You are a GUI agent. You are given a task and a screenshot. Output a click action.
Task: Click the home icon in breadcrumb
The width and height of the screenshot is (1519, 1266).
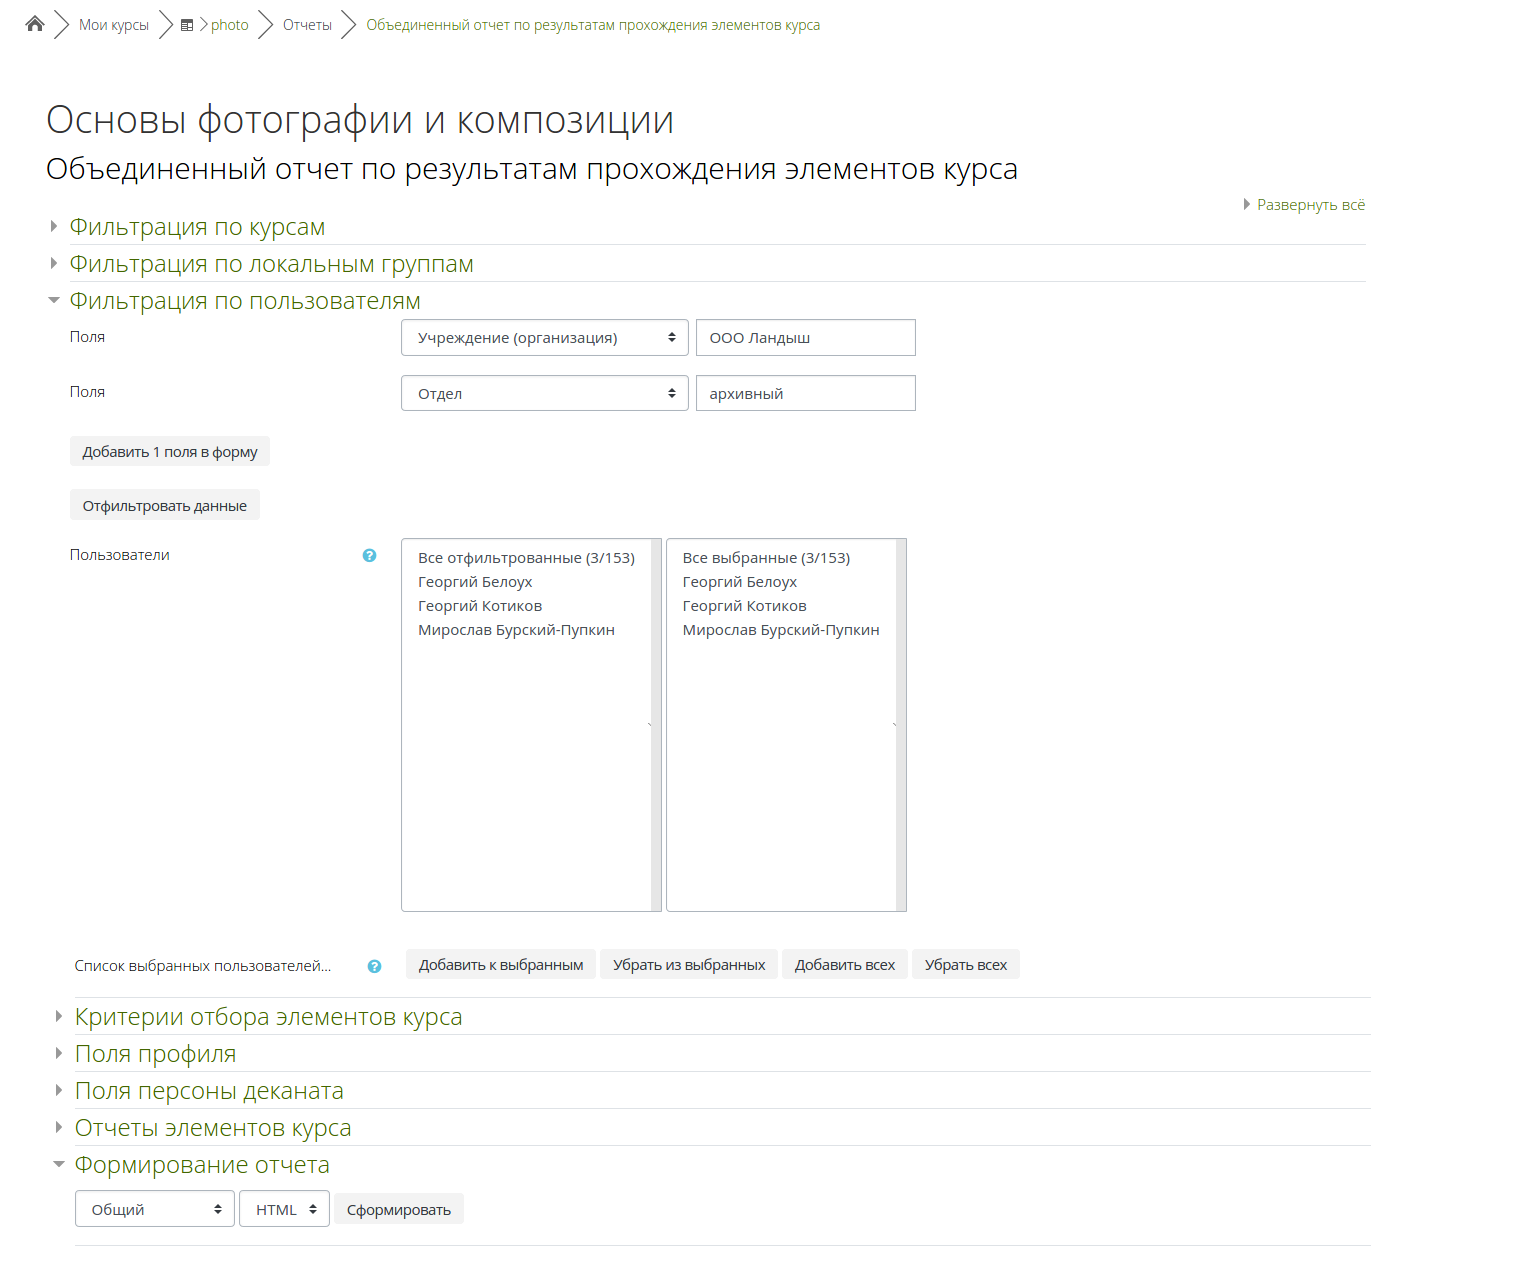35,24
